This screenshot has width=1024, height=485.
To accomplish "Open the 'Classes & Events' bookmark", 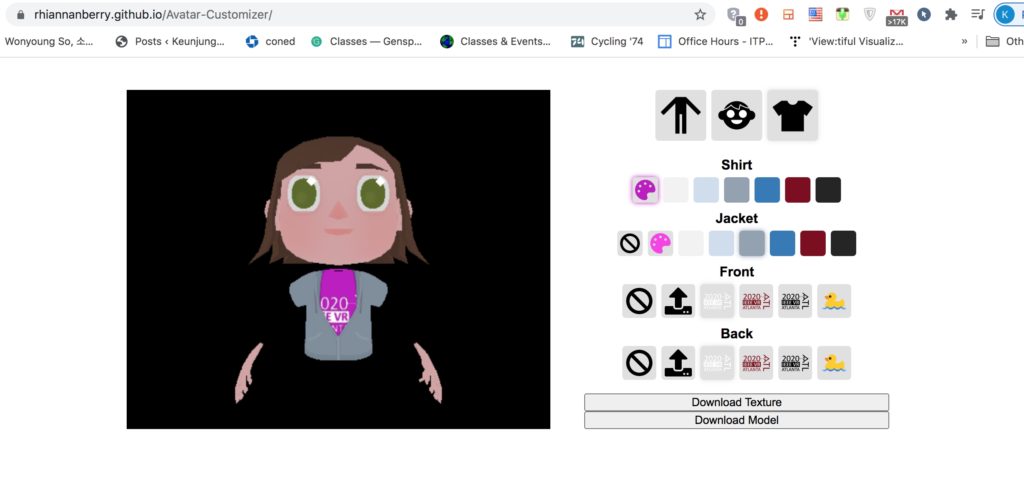I will click(x=496, y=41).
